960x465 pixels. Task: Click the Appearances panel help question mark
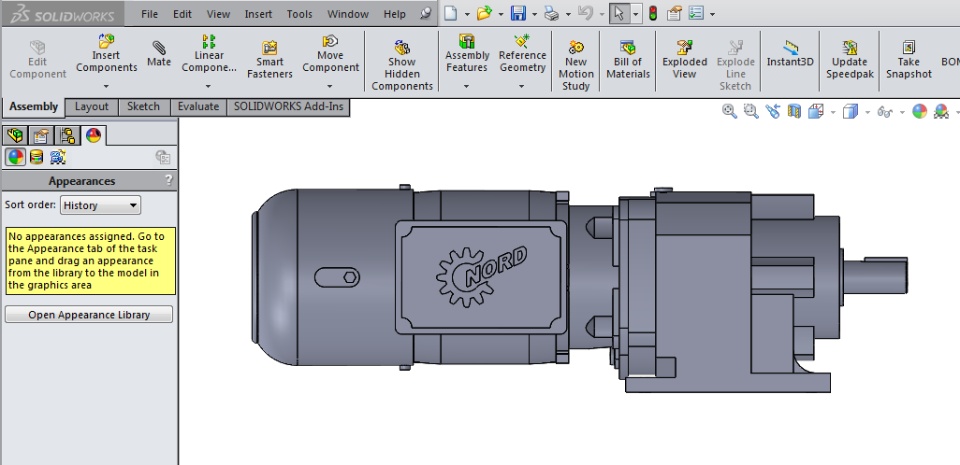click(168, 180)
